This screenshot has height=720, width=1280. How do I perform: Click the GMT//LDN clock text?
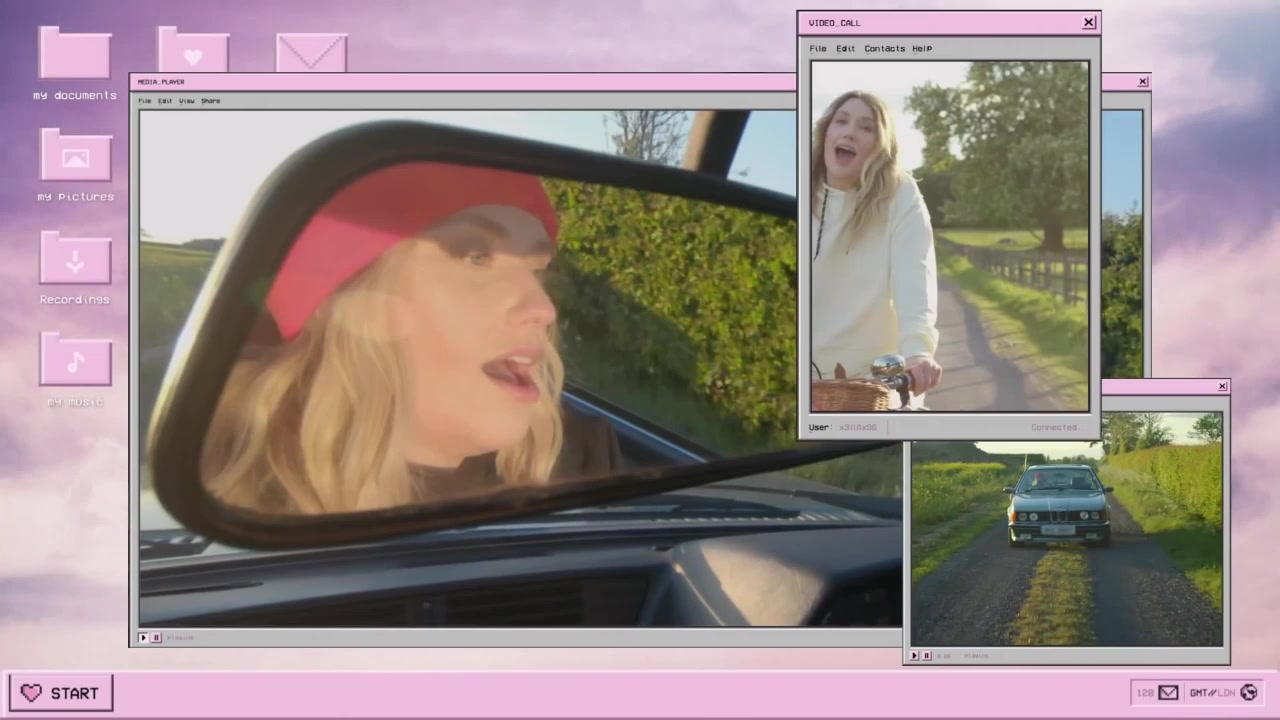1212,692
